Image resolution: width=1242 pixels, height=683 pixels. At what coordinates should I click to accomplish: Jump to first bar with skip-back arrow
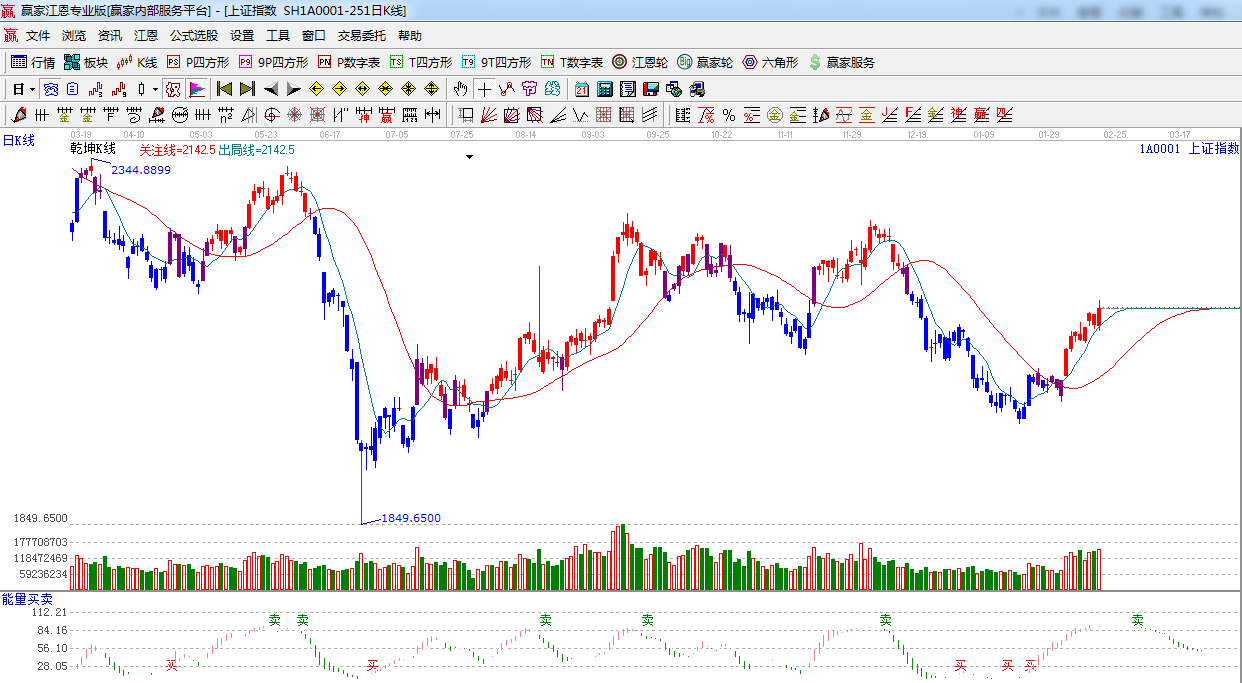(x=224, y=89)
